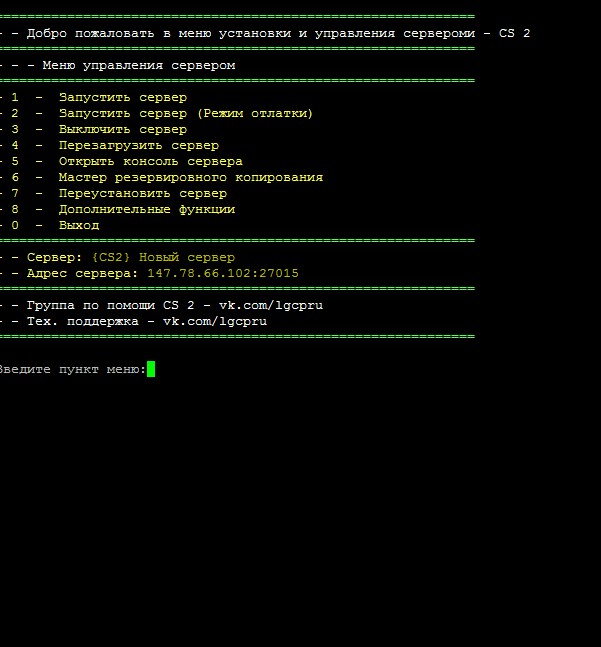This screenshot has width=601, height=647.
Task: Select Перезагрузить сервер menu entry
Action: 138,145
